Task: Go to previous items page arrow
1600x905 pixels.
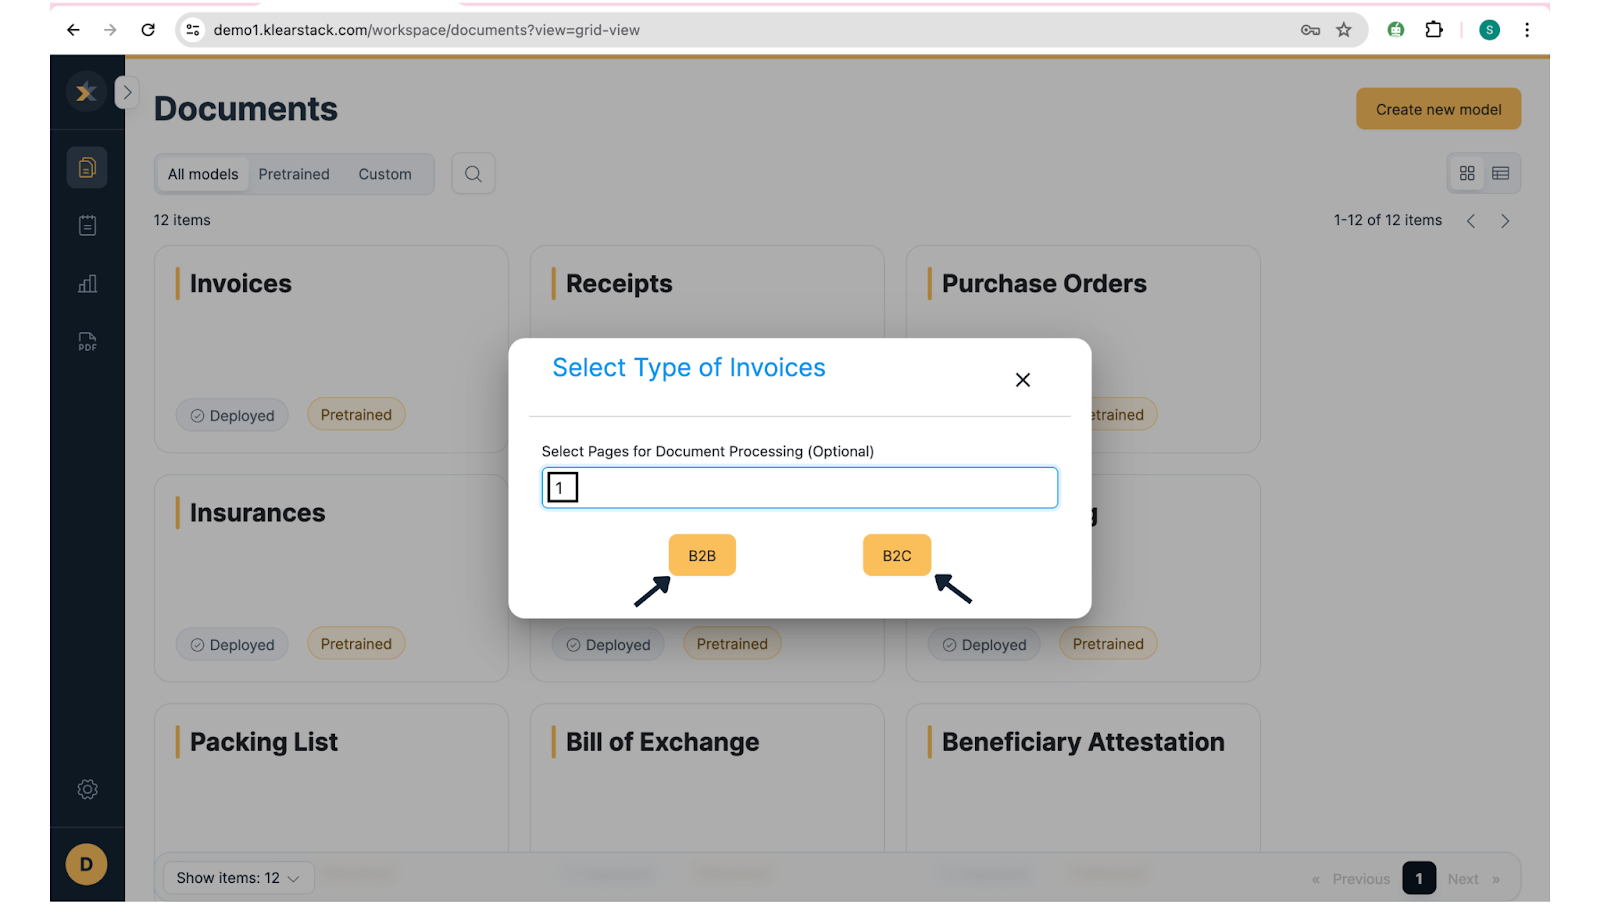Action: coord(1471,221)
